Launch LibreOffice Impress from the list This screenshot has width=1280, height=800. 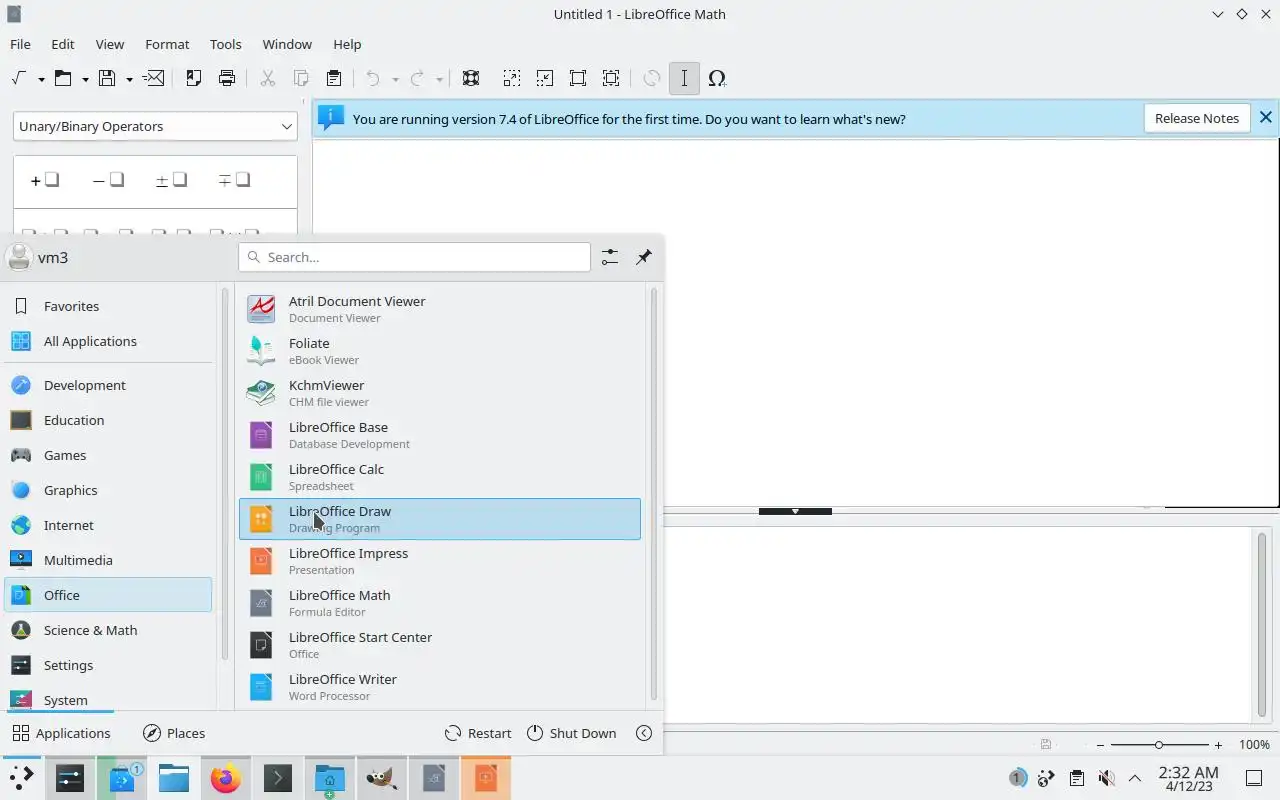[440, 561]
